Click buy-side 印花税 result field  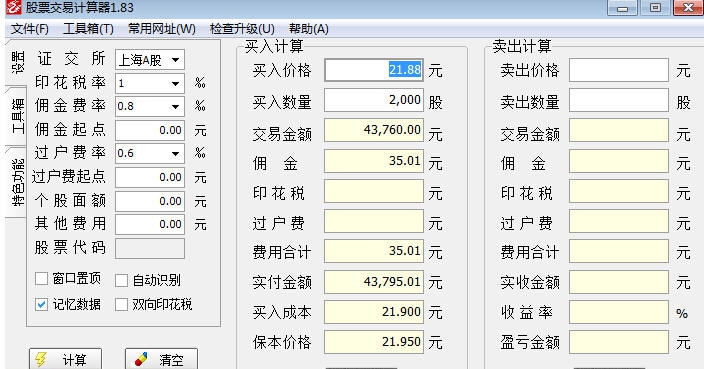374,191
